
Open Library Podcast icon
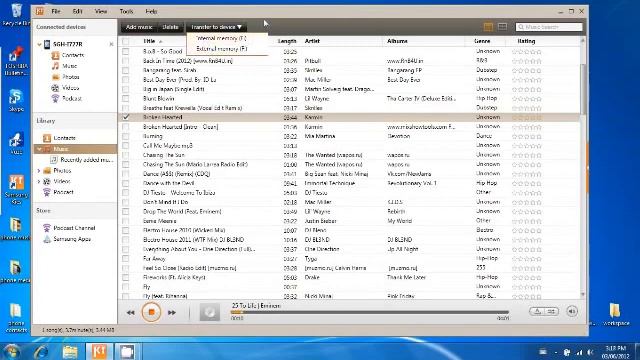pyautogui.click(x=47, y=192)
